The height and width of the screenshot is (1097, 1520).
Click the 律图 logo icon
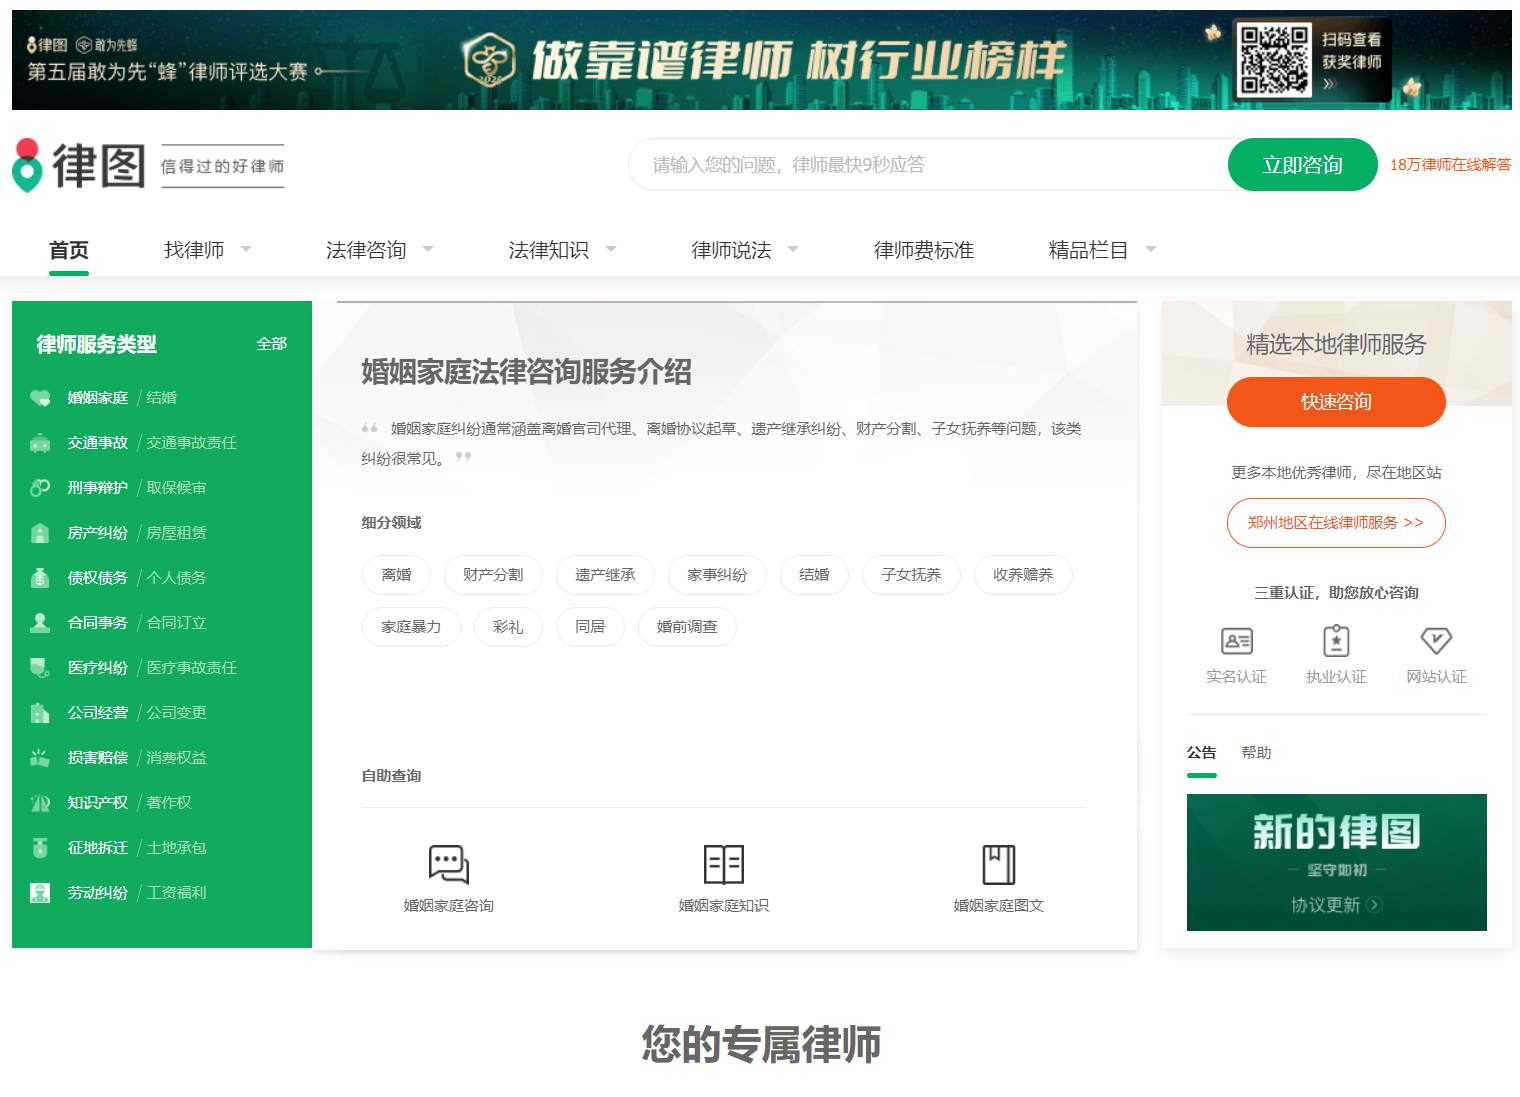point(28,166)
